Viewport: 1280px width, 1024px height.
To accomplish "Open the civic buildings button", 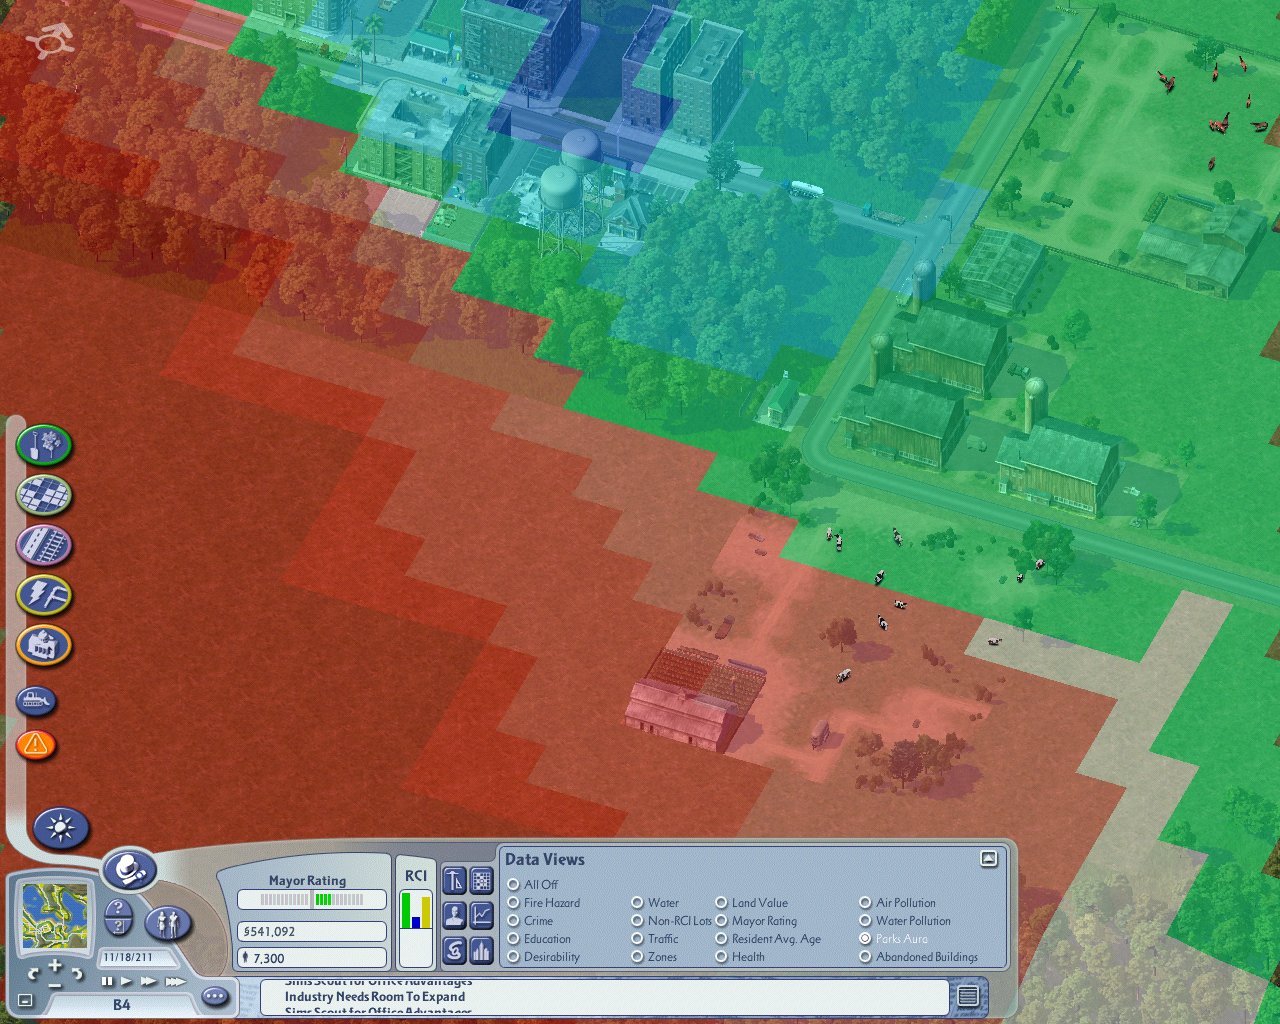I will 44,645.
